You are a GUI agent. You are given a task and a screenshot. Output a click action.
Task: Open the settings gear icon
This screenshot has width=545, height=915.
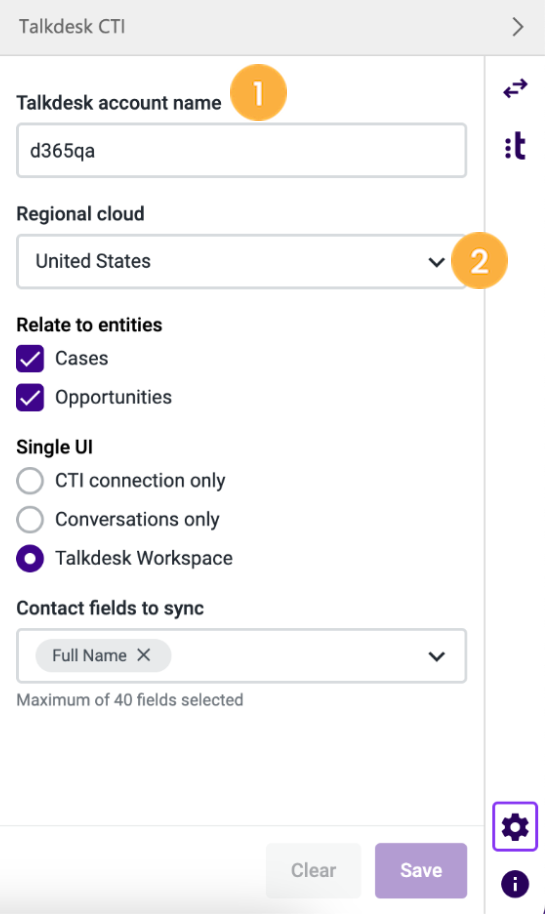tap(515, 827)
